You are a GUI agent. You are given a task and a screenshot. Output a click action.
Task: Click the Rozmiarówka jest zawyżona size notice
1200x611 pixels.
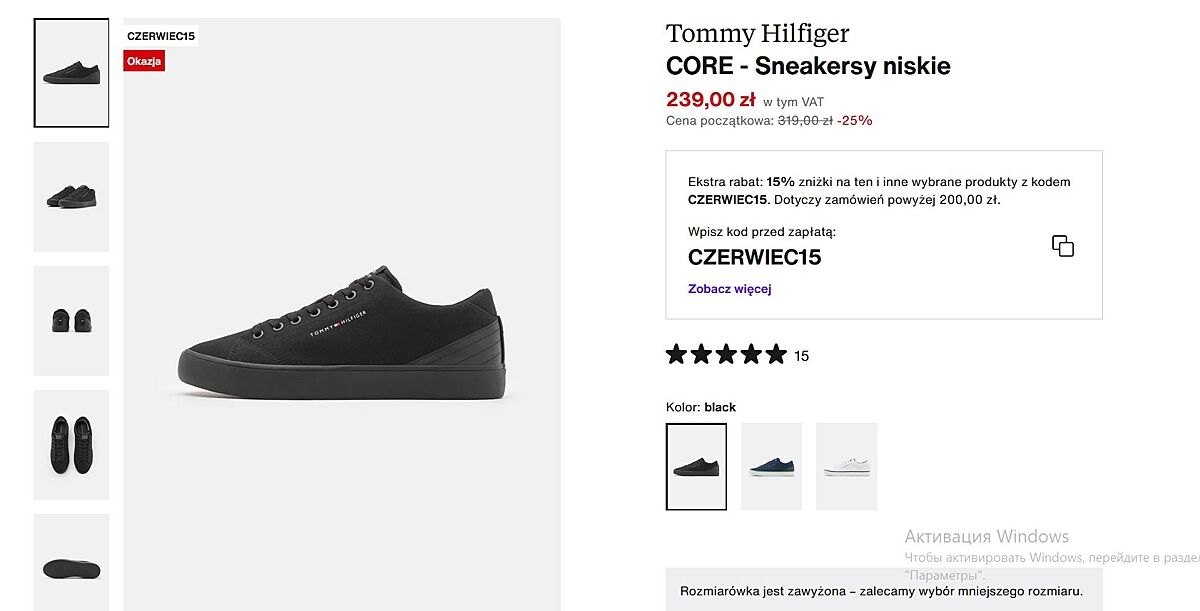click(x=881, y=590)
